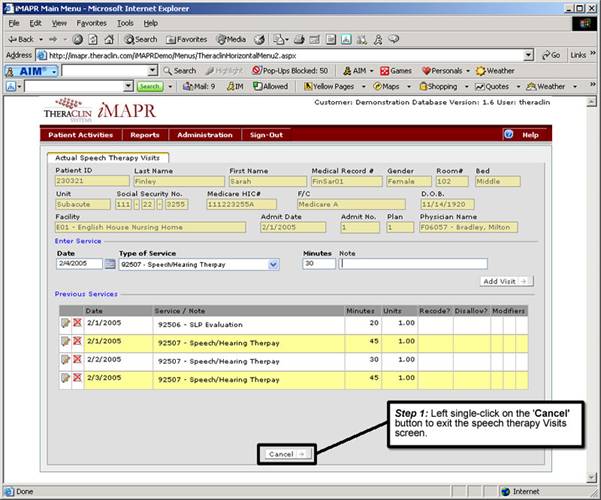Viewport: 601px width, 500px height.
Task: Expand the AIM search box dropdown
Action: tap(153, 71)
